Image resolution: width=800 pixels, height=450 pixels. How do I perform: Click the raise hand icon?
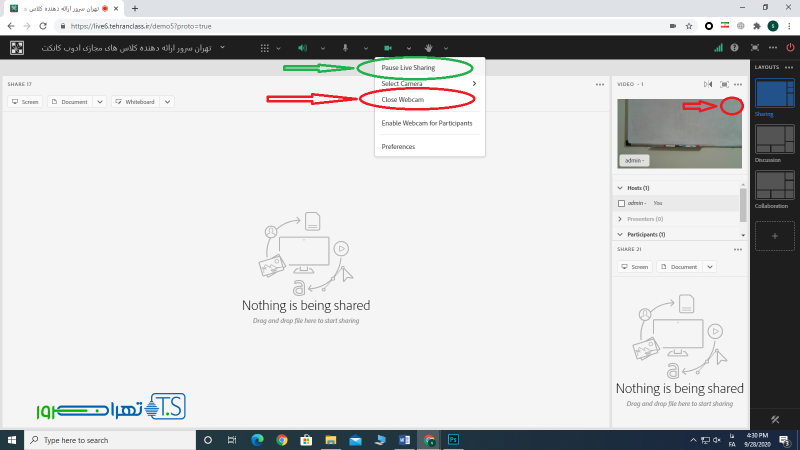pos(429,47)
